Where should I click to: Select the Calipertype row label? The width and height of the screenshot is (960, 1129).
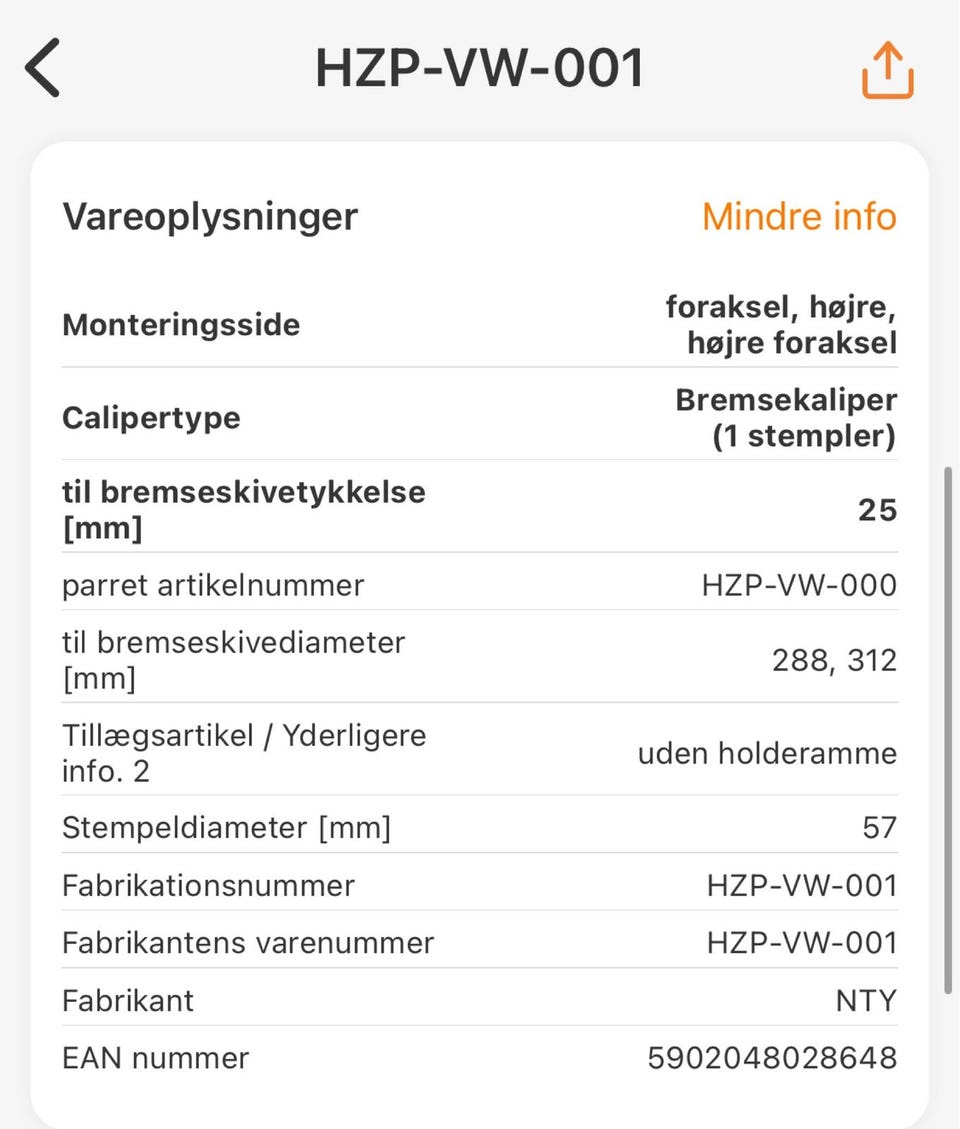(151, 417)
